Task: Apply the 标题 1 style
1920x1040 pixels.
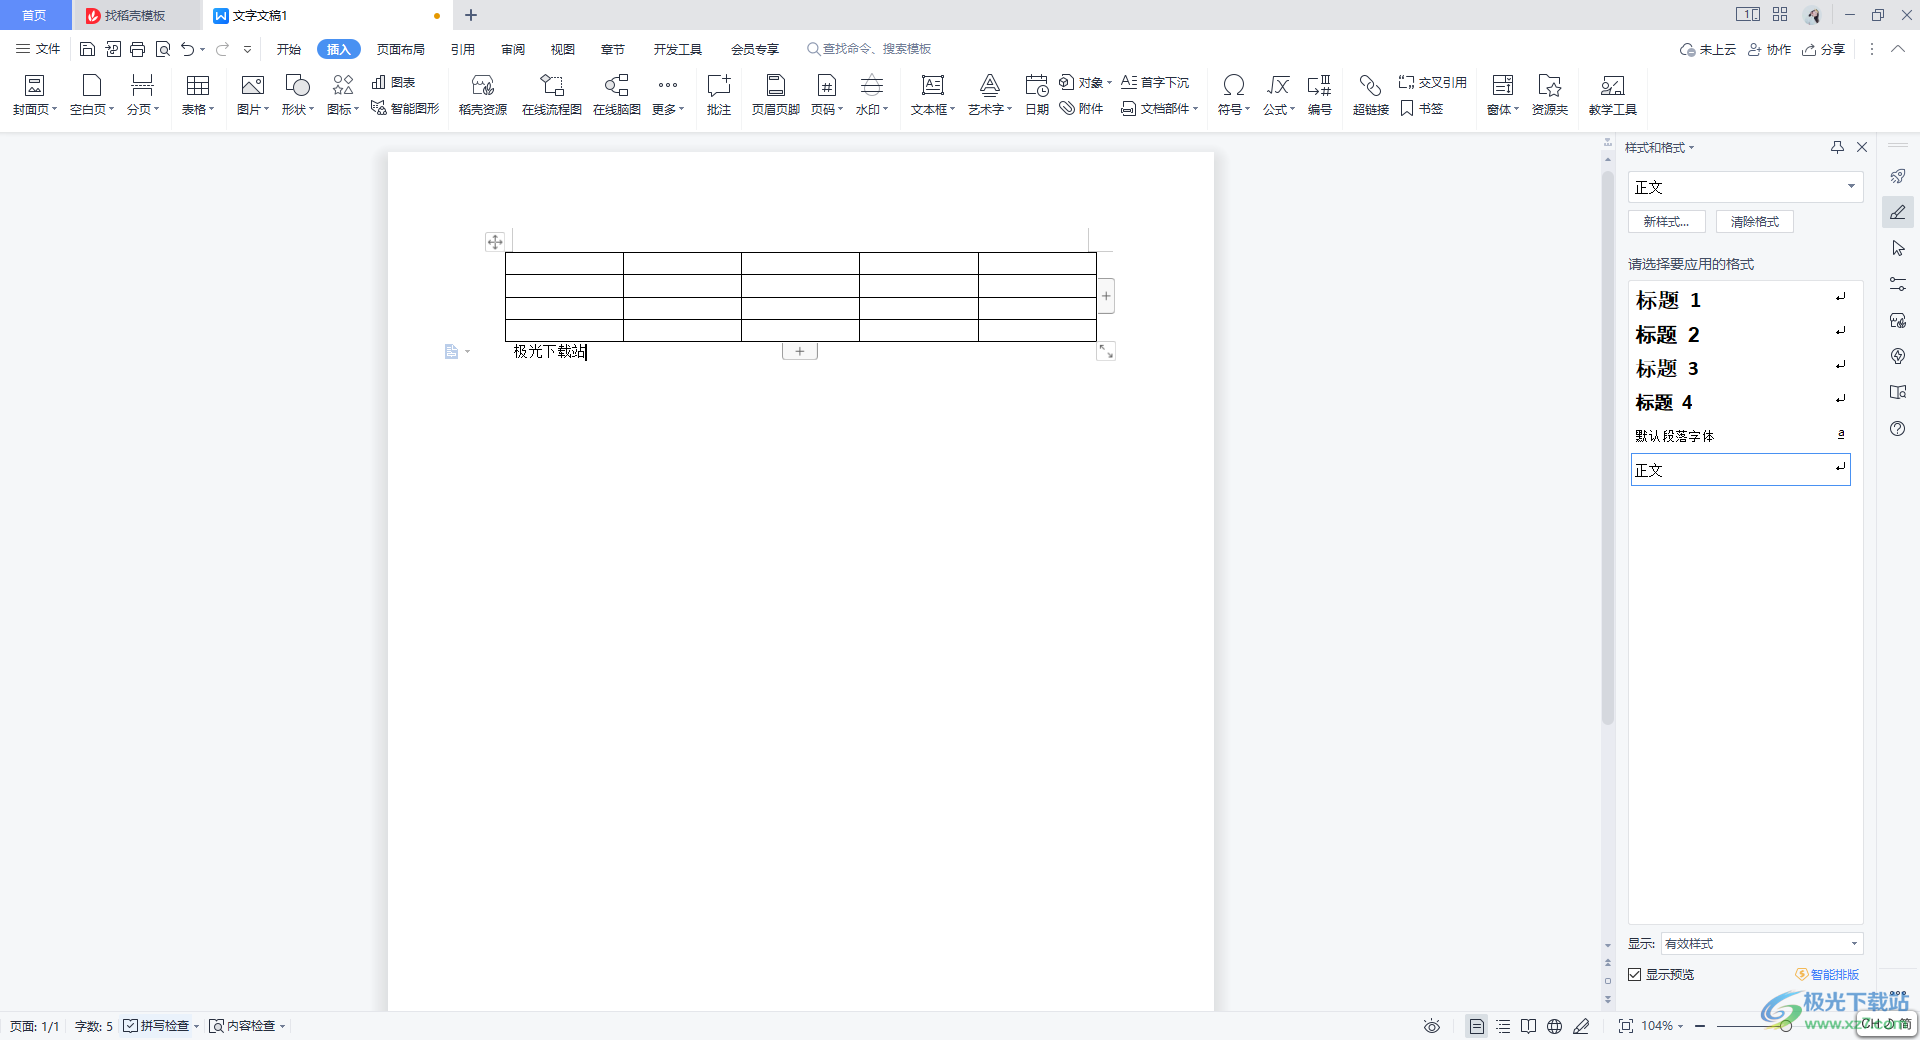Action: pyautogui.click(x=1740, y=300)
